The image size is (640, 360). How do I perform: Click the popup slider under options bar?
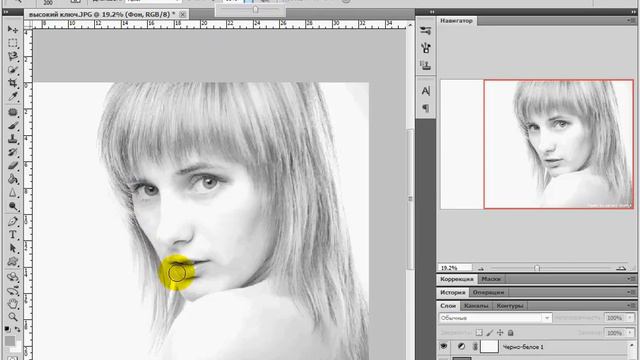256,9
